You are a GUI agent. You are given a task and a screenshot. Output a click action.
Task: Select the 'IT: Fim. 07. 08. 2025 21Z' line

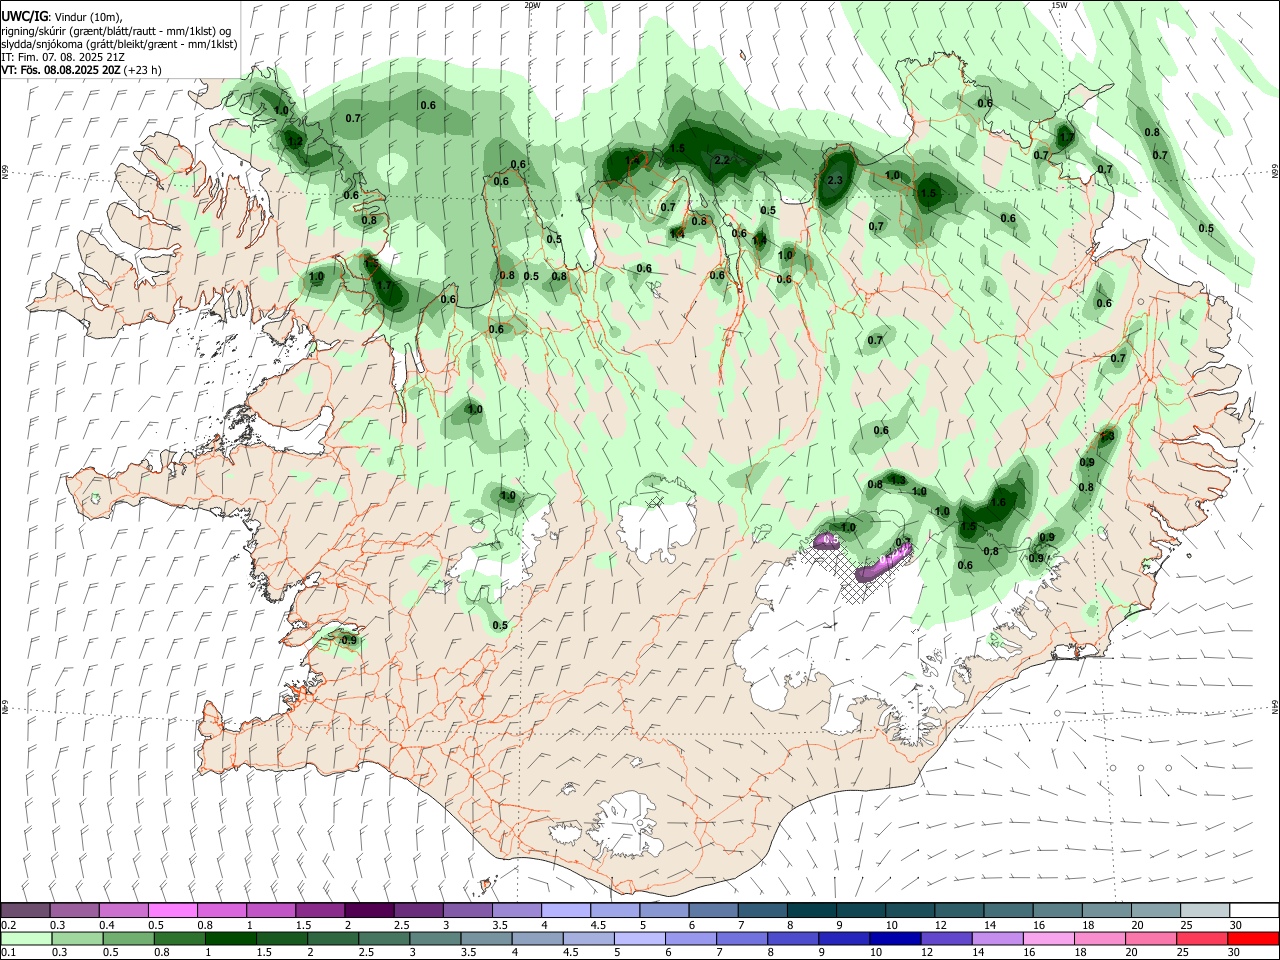tap(63, 57)
